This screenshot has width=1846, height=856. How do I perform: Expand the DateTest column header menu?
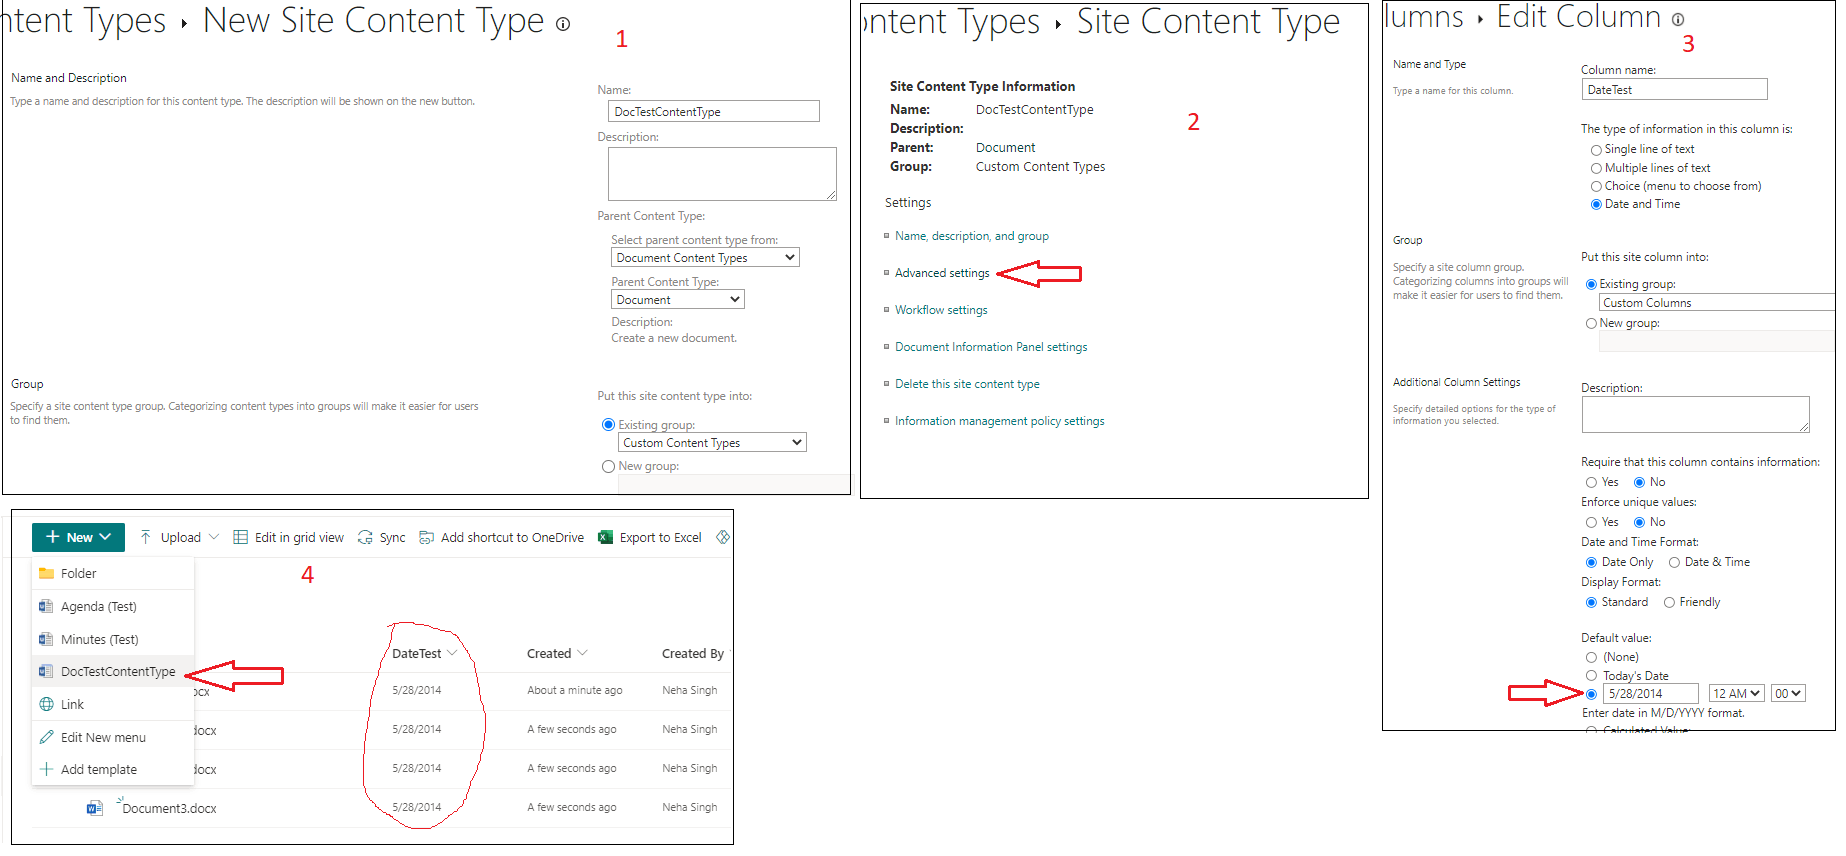click(x=452, y=653)
